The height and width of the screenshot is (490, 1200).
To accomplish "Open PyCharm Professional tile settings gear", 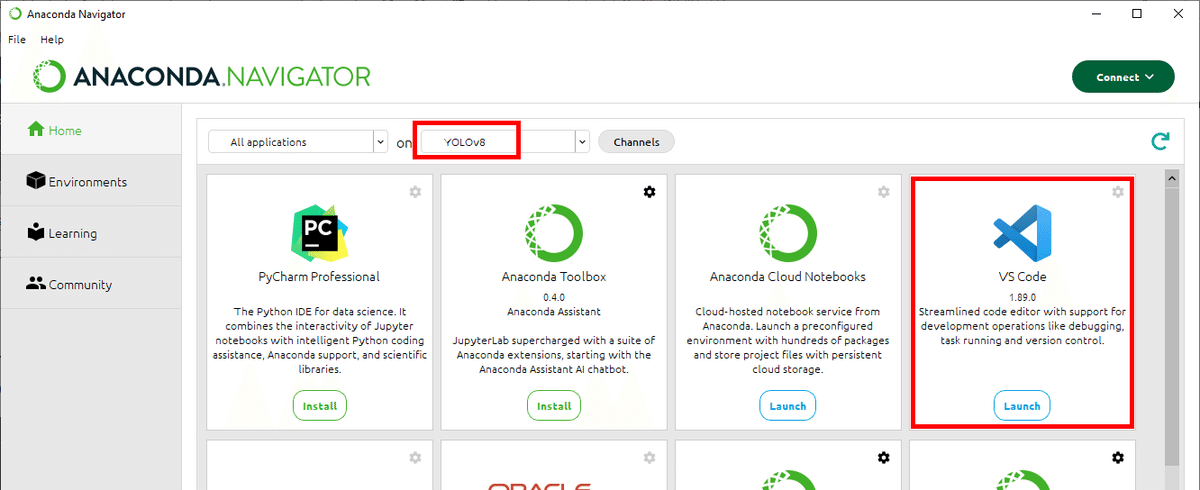I will point(415,191).
